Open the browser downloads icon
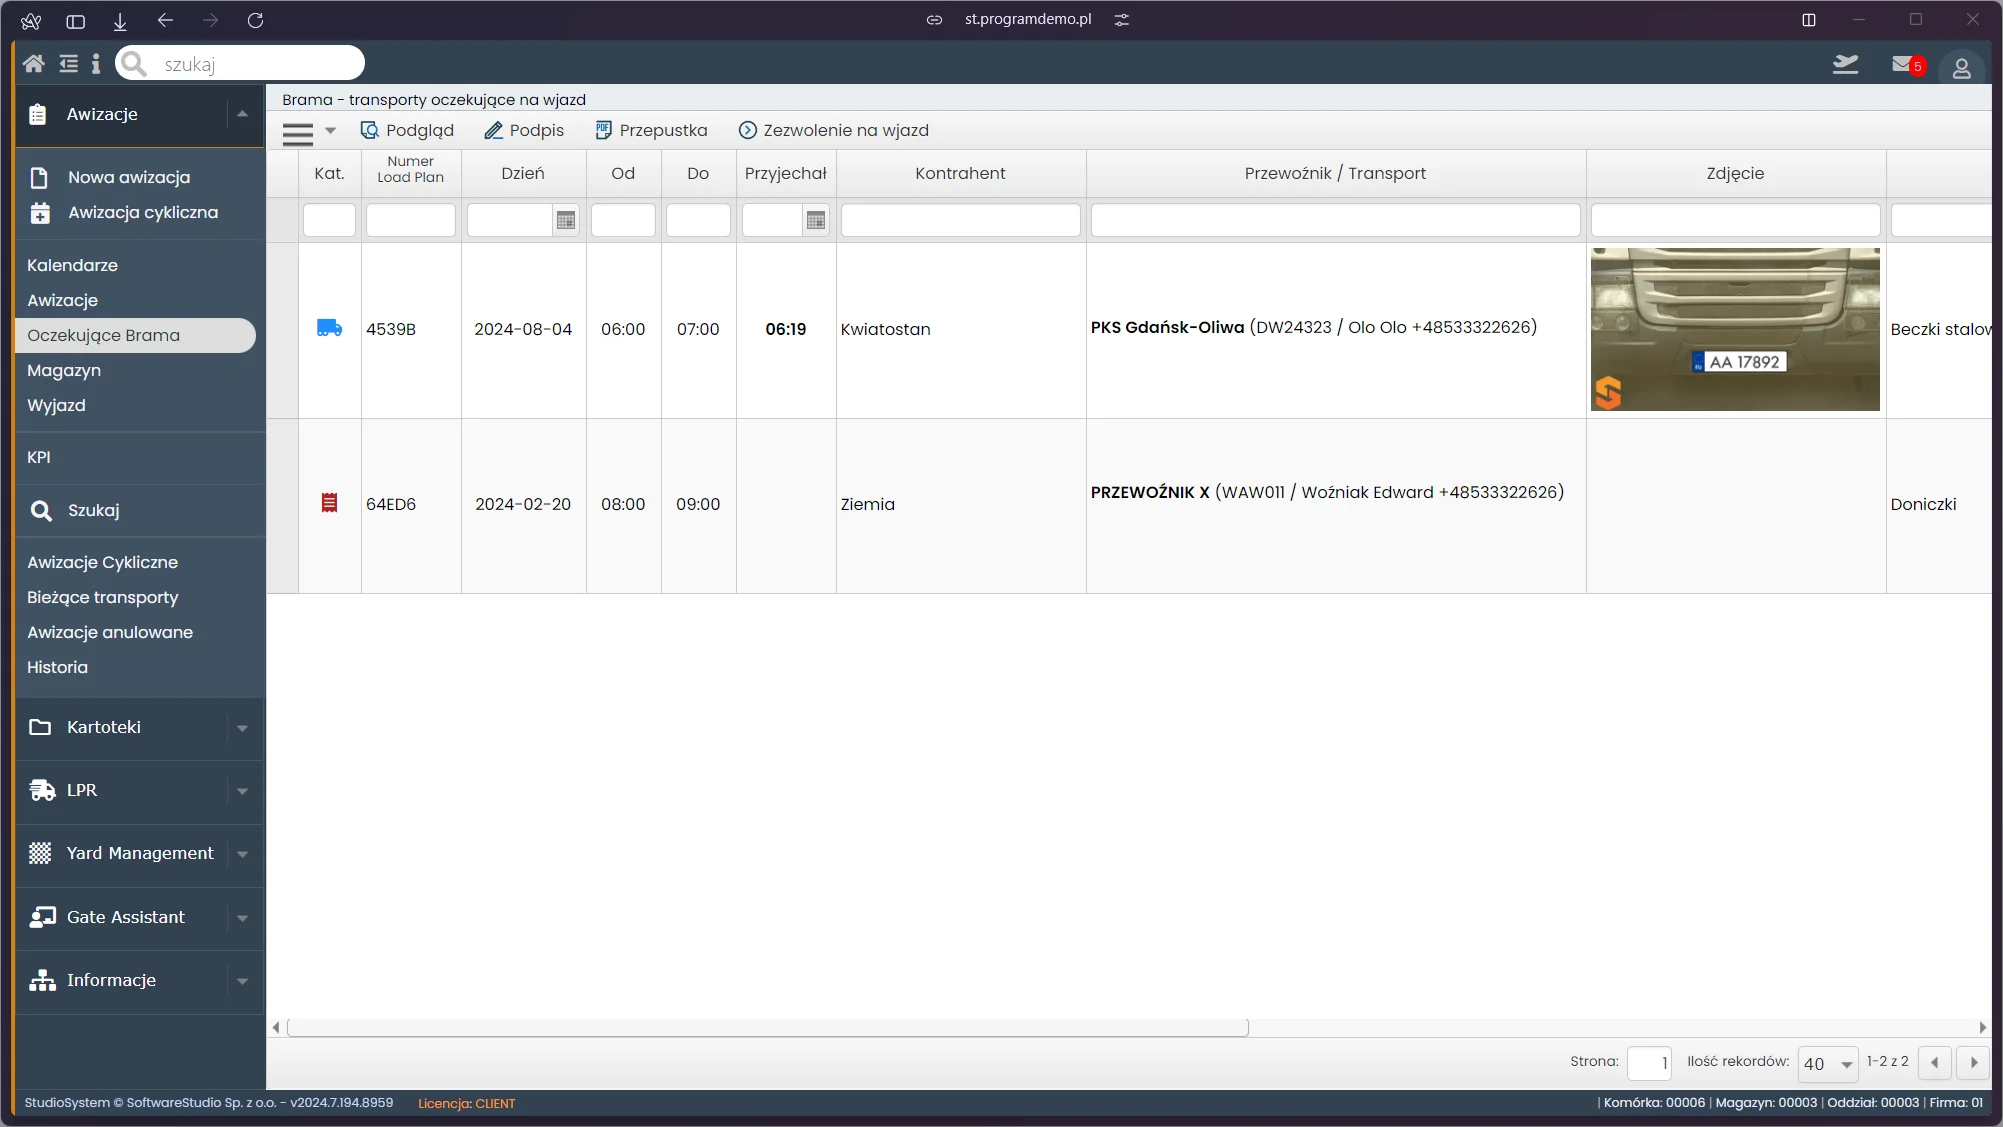Viewport: 2003px width, 1127px height. pyautogui.click(x=120, y=20)
